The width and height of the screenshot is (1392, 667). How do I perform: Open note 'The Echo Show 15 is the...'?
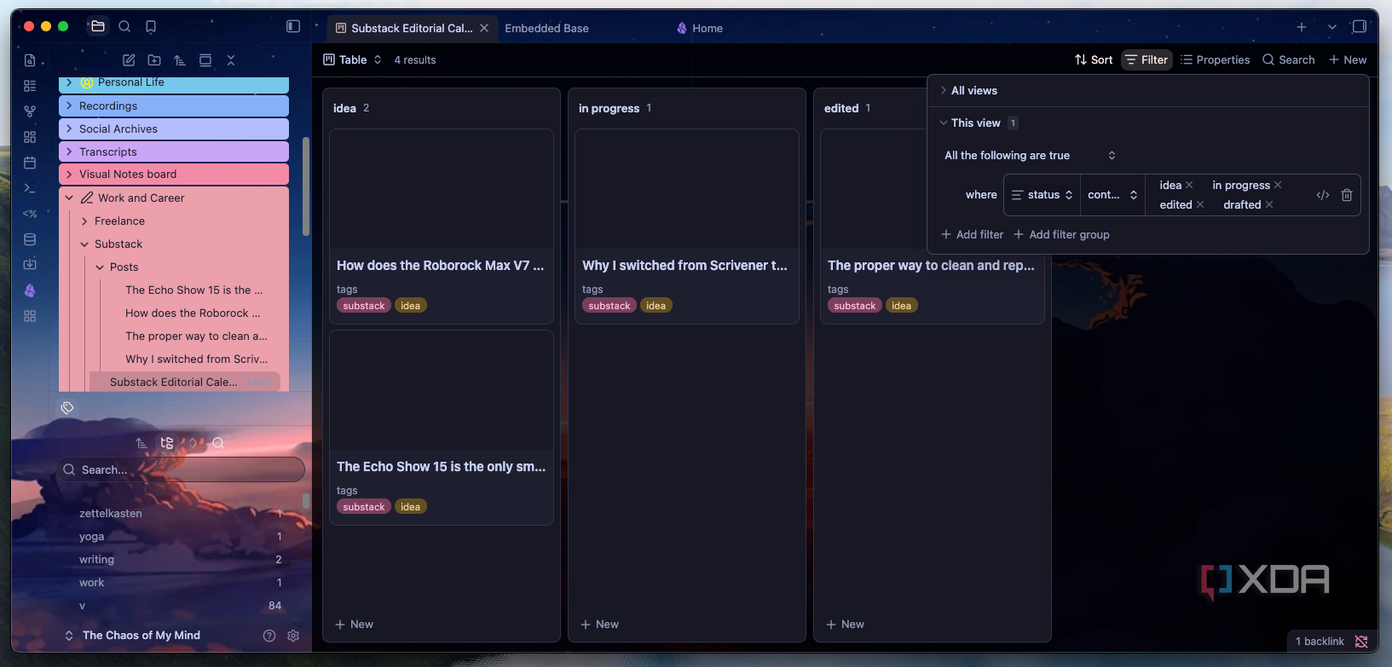click(194, 290)
